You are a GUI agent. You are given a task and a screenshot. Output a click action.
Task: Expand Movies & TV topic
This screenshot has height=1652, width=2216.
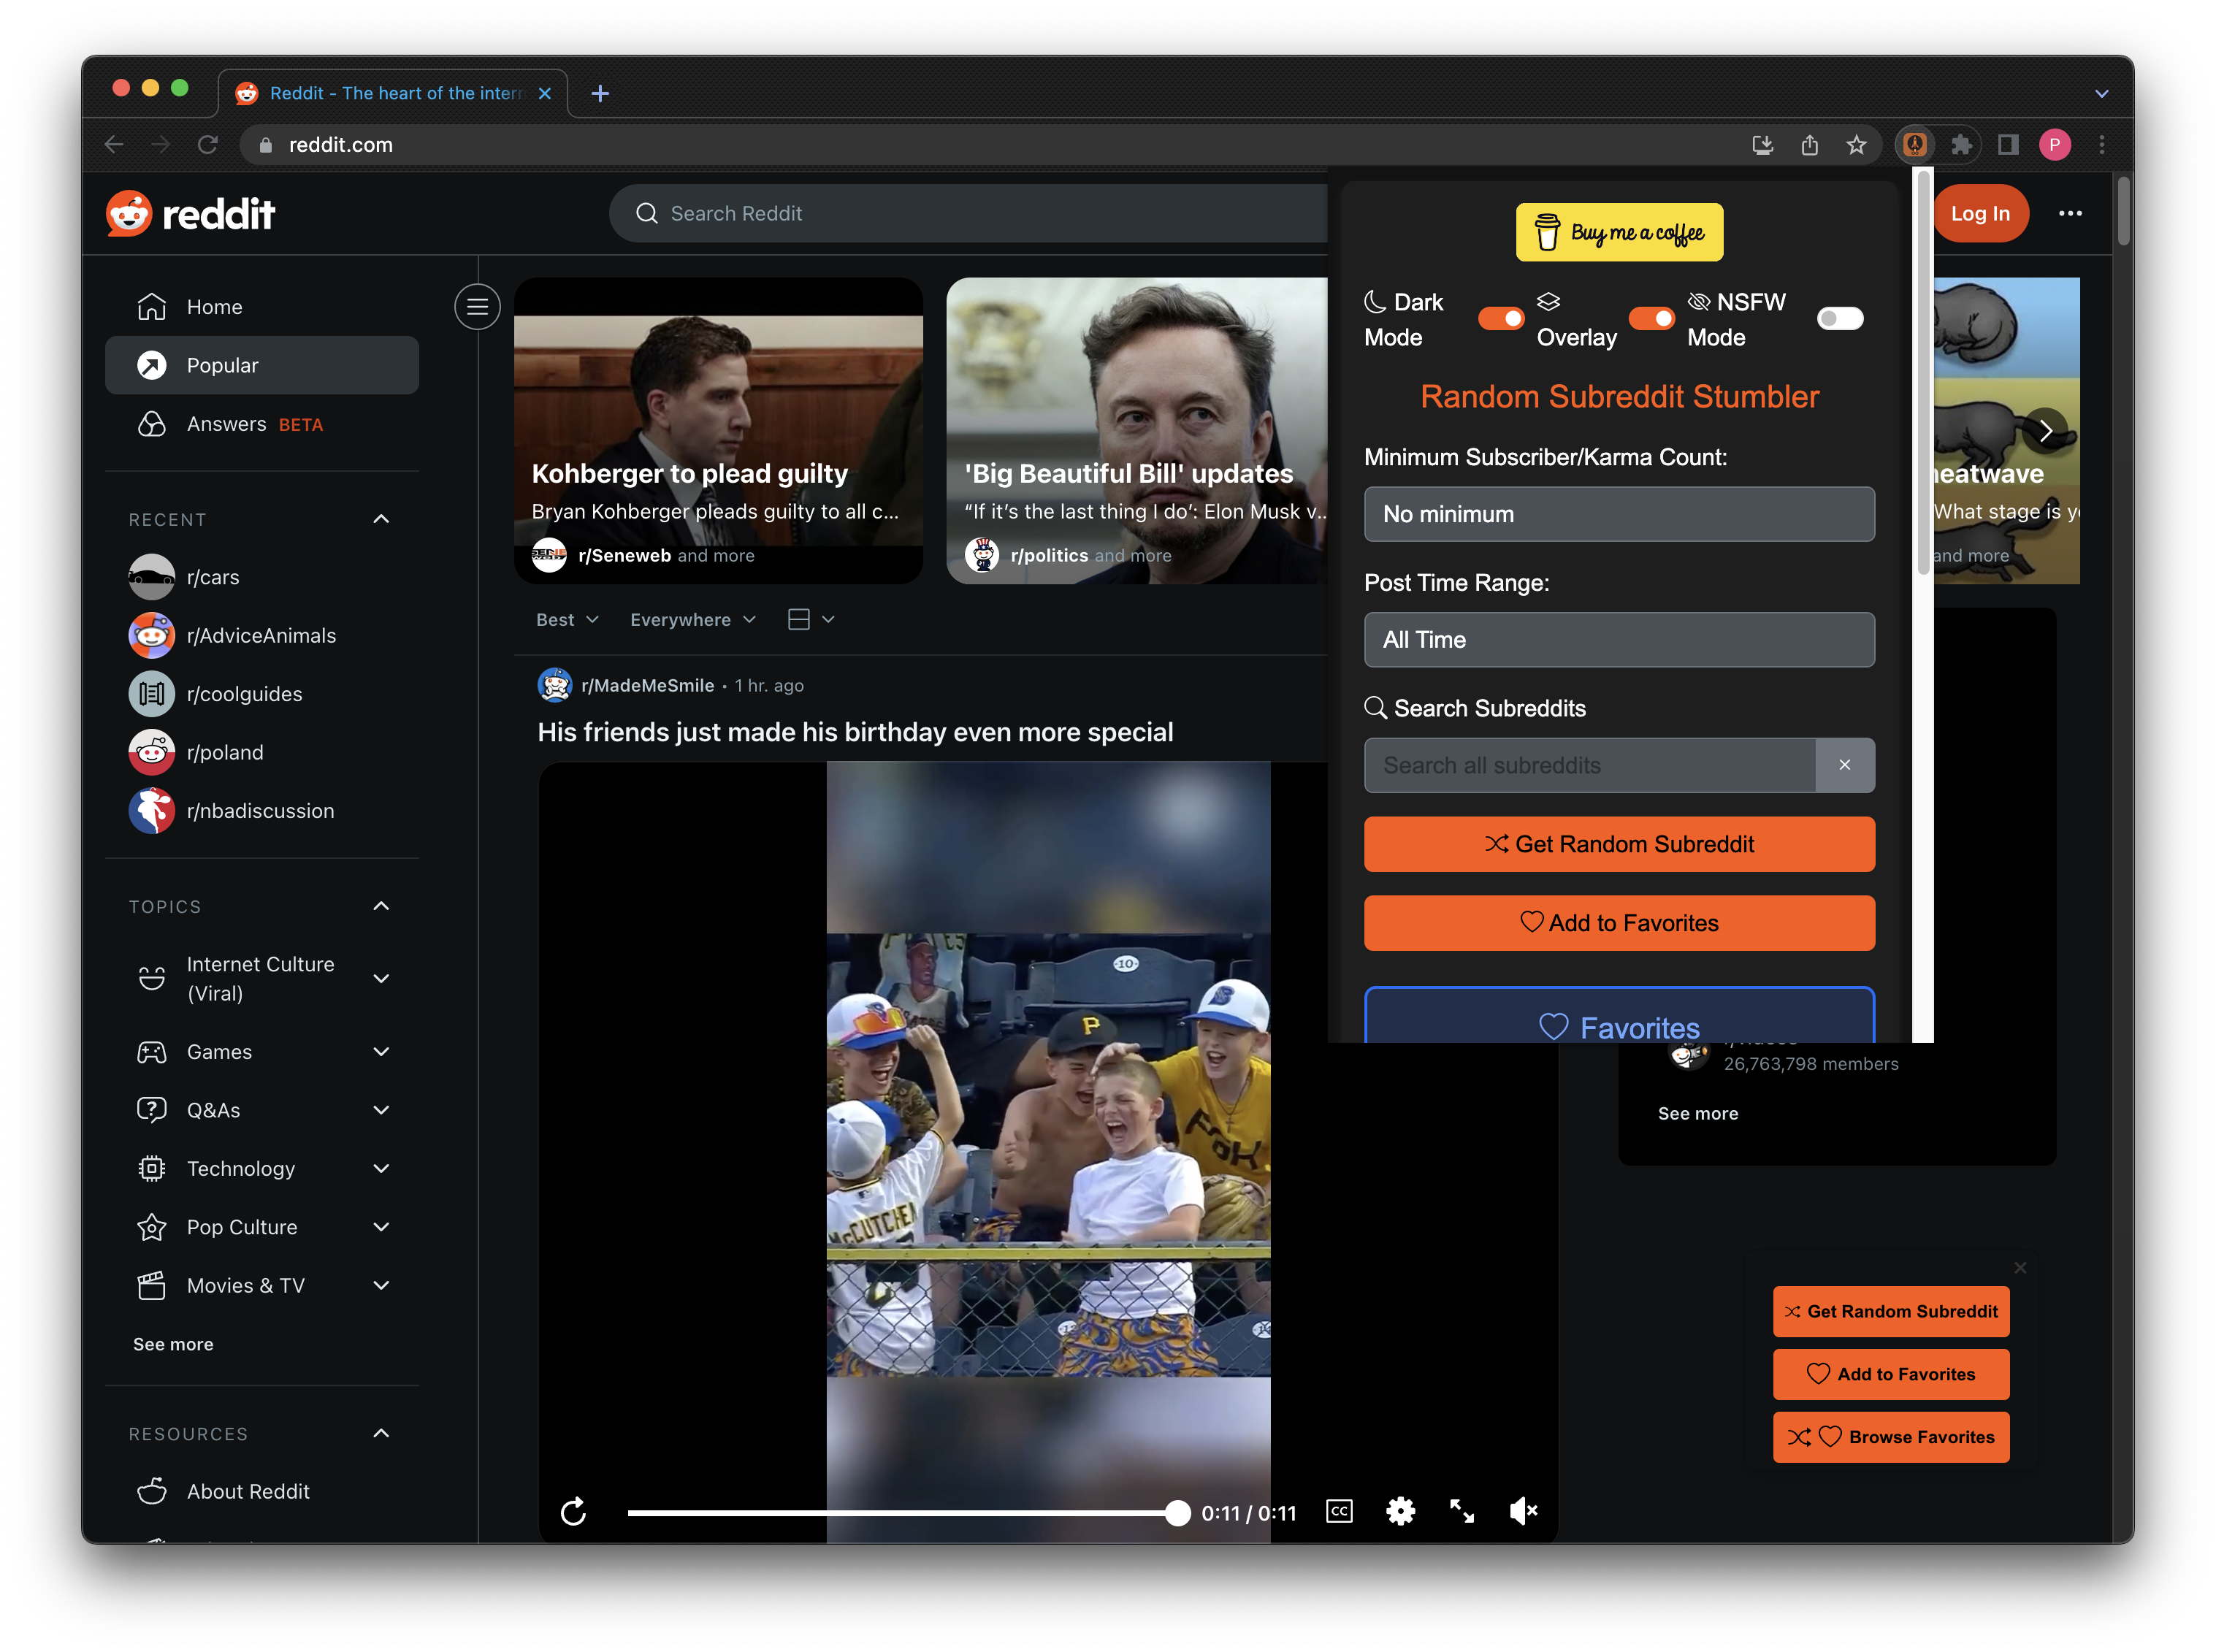click(x=381, y=1285)
